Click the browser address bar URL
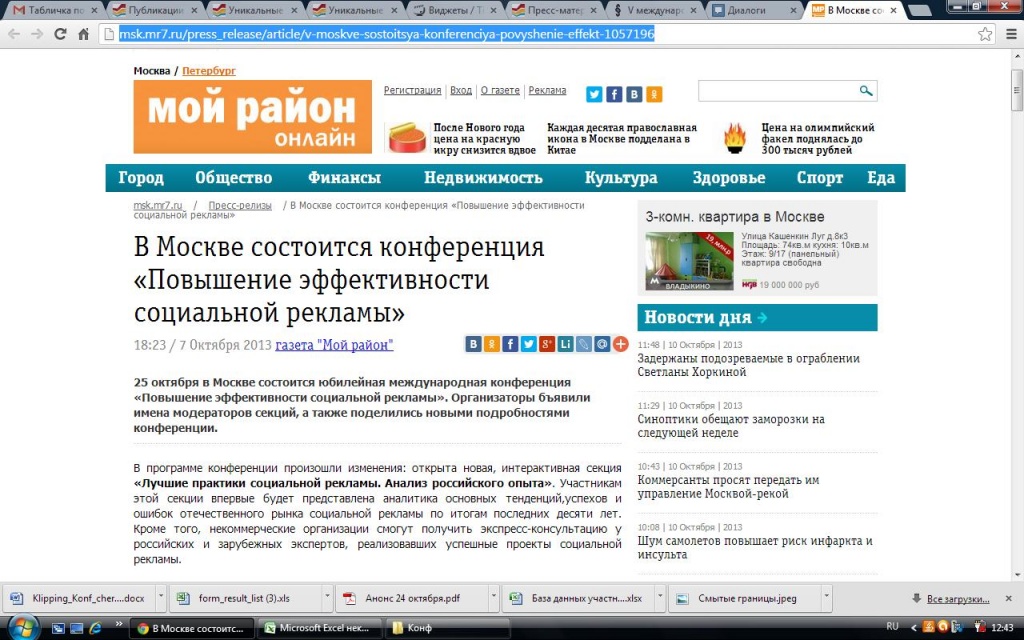Image resolution: width=1024 pixels, height=640 pixels. tap(386, 34)
